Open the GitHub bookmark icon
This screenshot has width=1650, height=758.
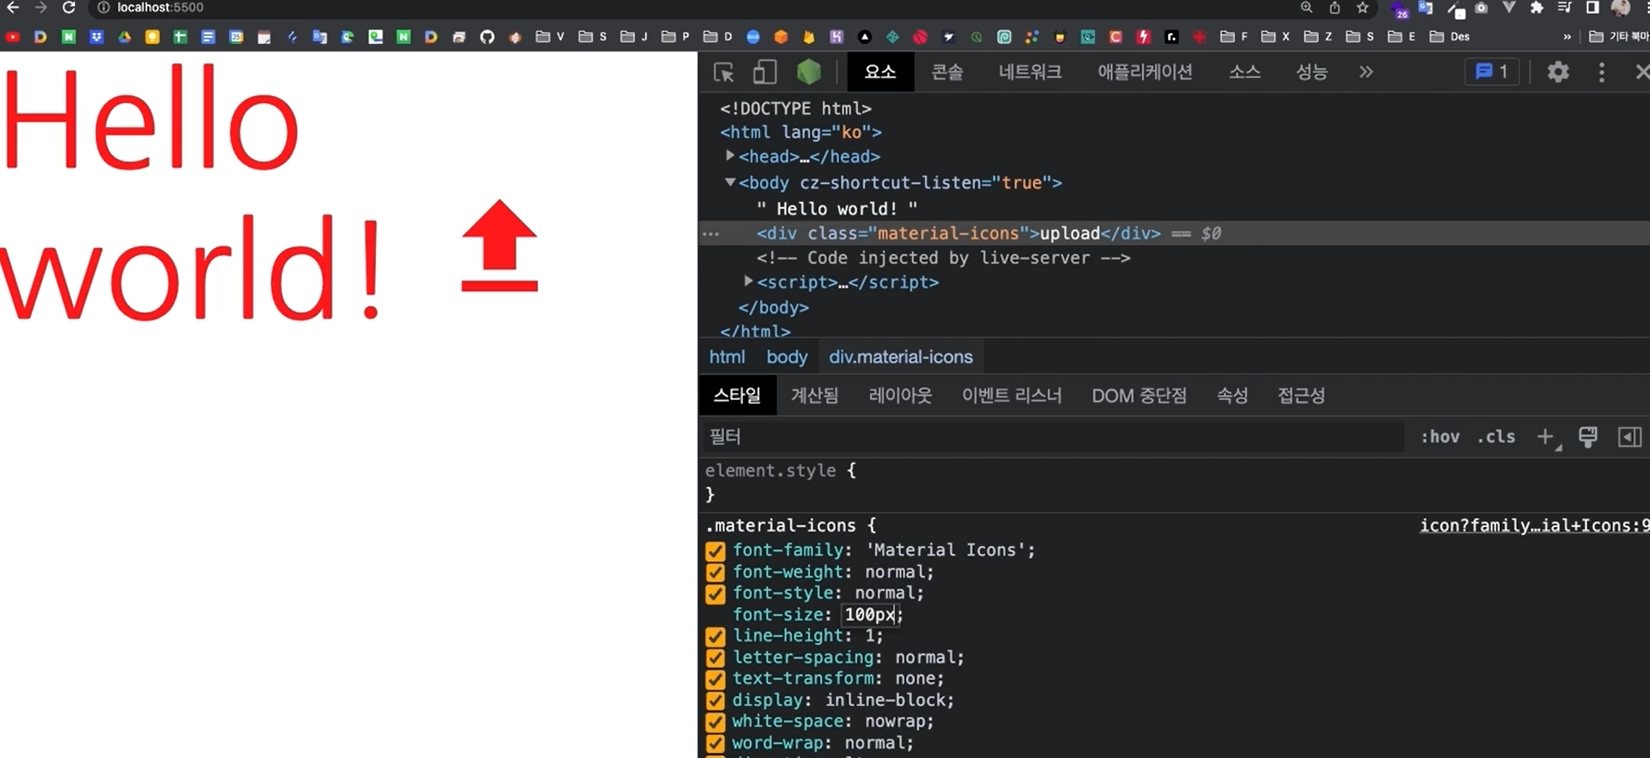click(487, 37)
